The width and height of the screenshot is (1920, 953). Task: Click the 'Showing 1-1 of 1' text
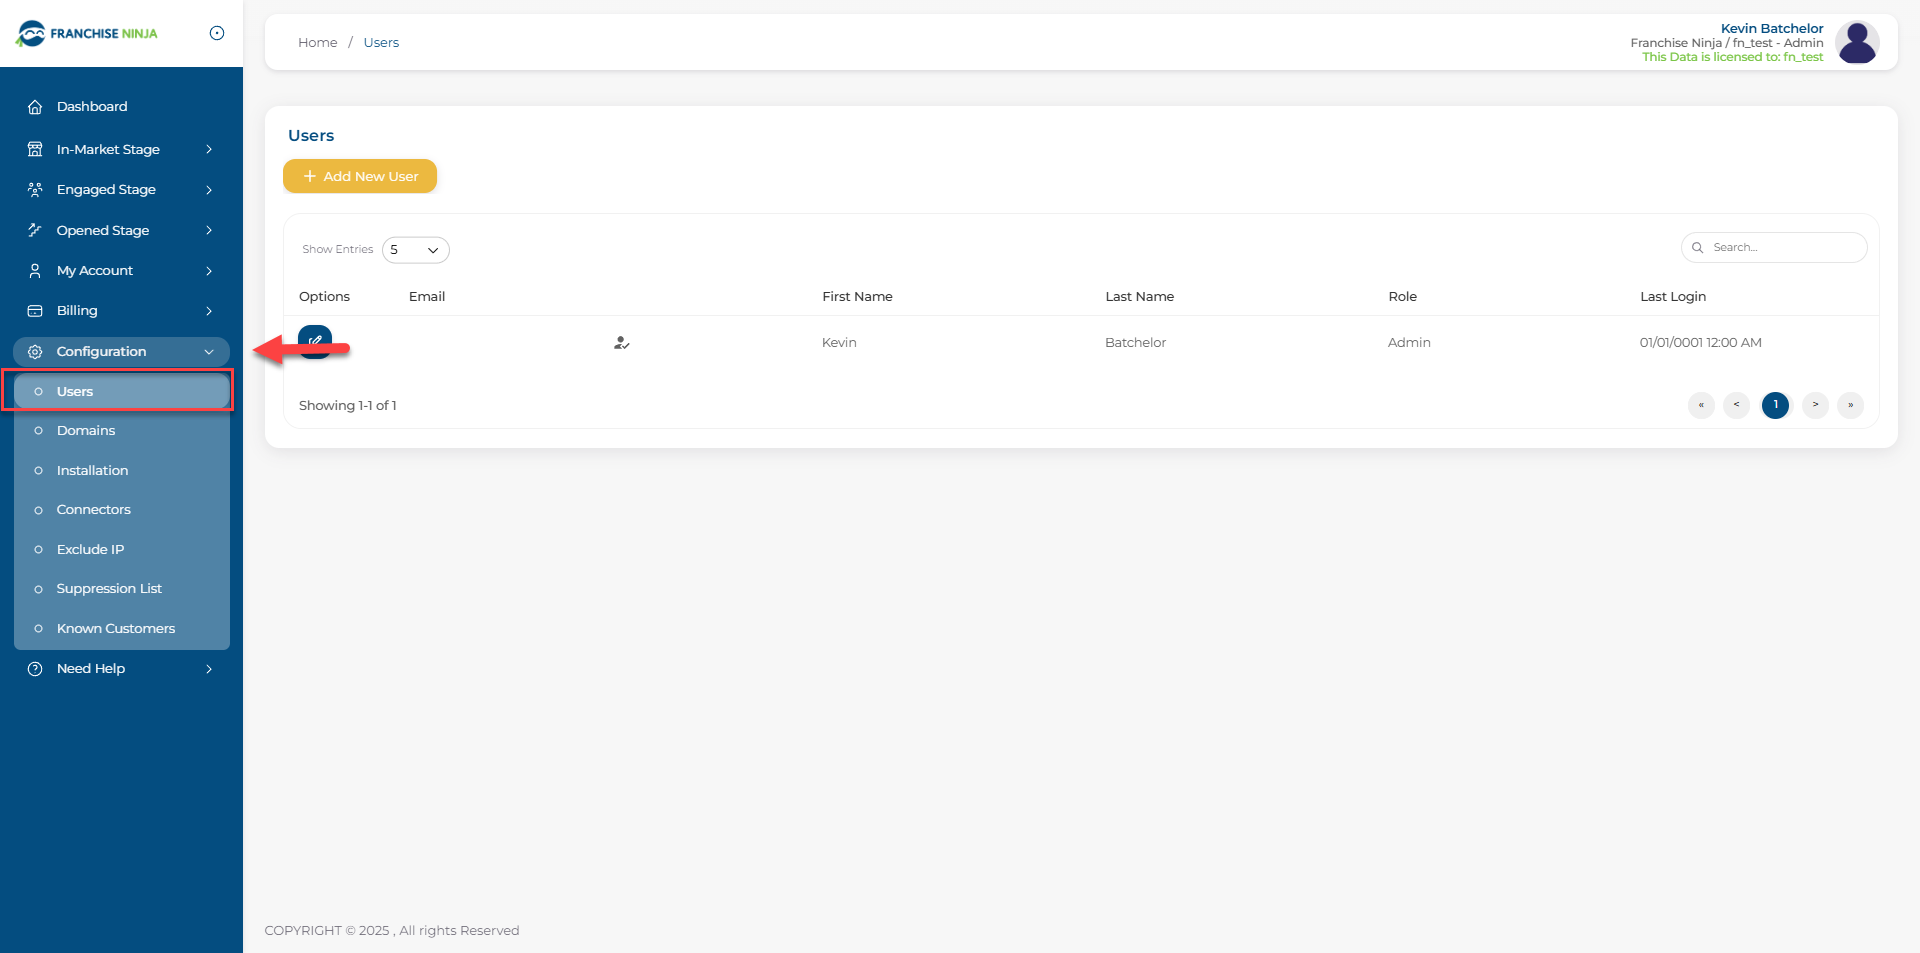(x=348, y=406)
